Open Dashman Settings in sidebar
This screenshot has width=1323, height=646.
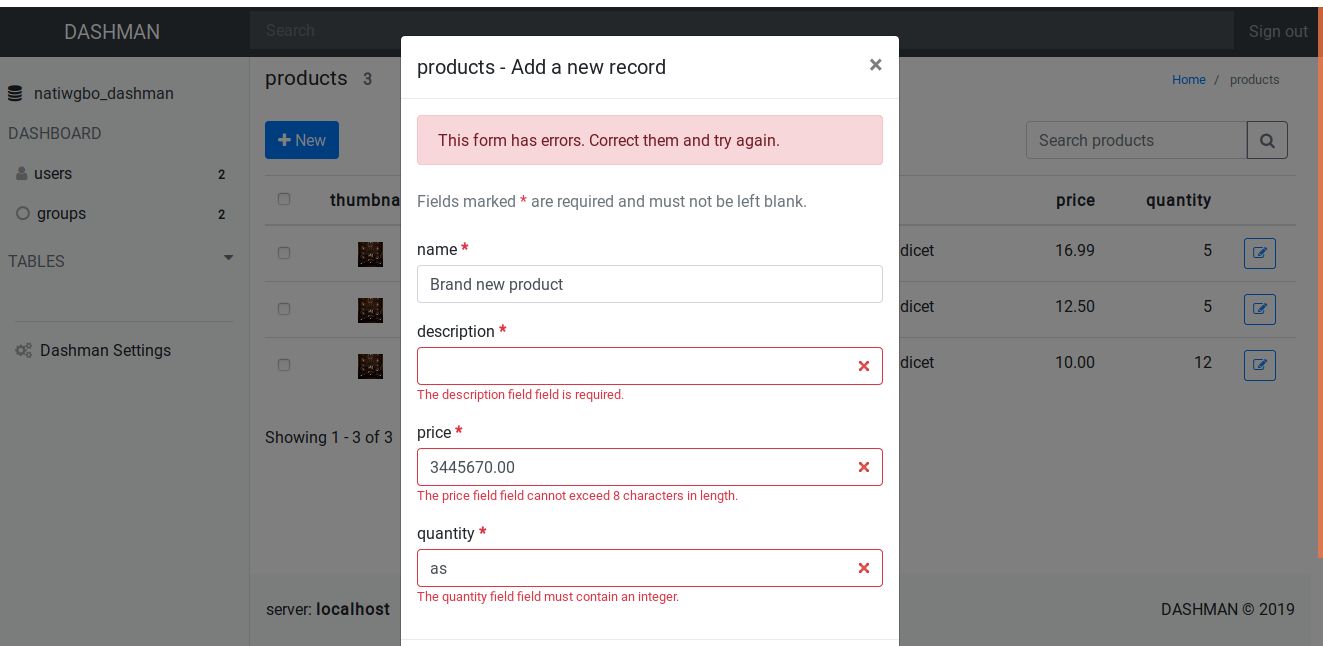[x=105, y=350]
